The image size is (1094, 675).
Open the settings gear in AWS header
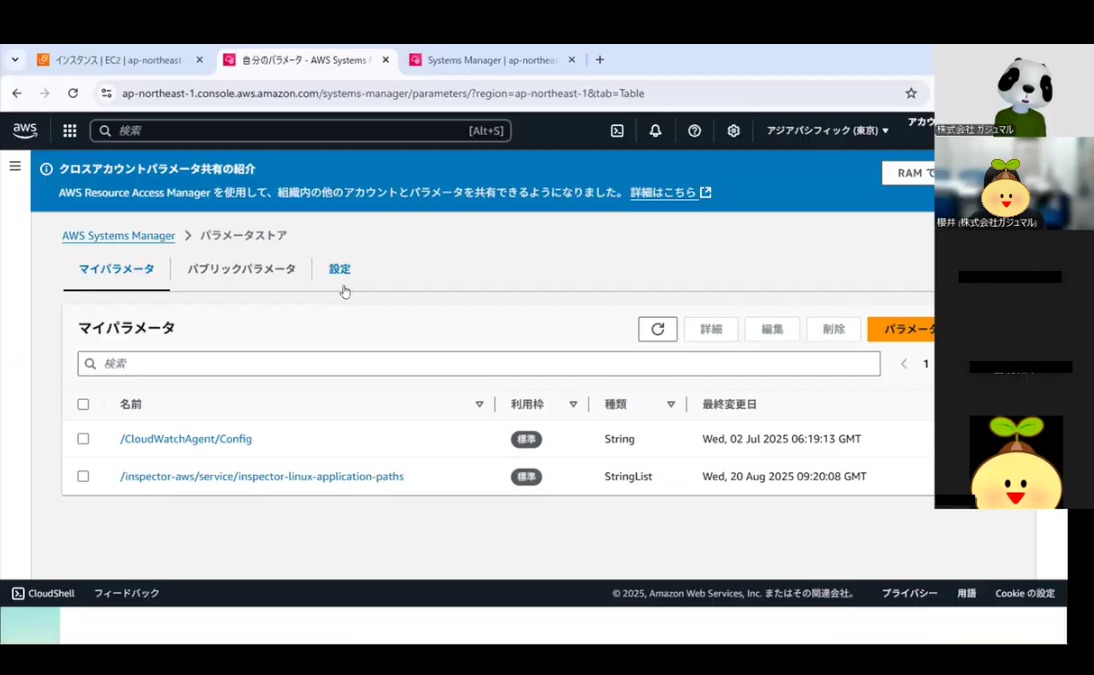[x=733, y=131]
